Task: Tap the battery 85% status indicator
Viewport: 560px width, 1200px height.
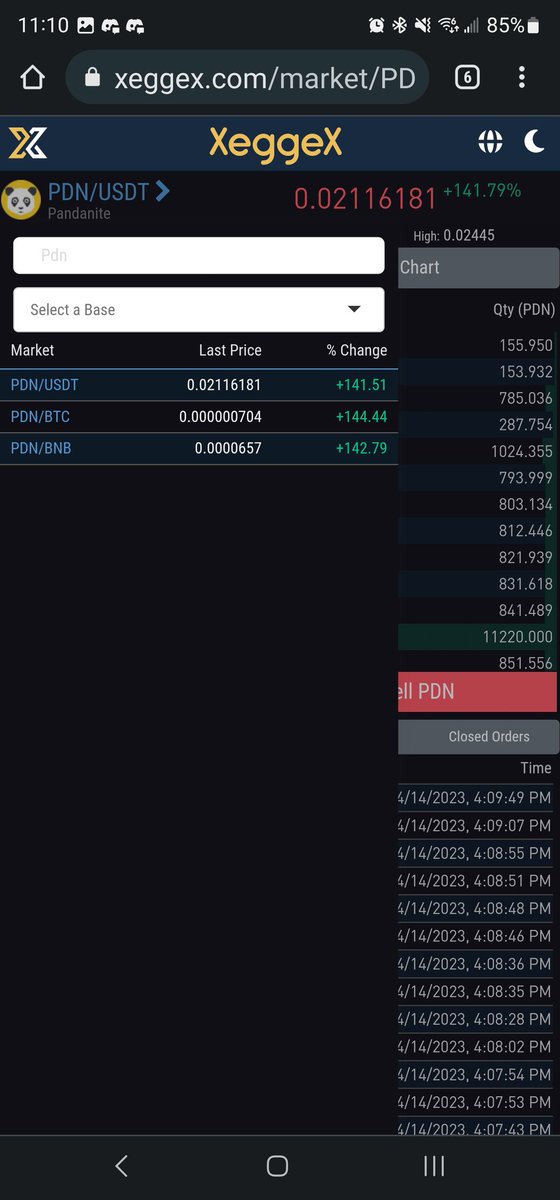Action: 513,25
